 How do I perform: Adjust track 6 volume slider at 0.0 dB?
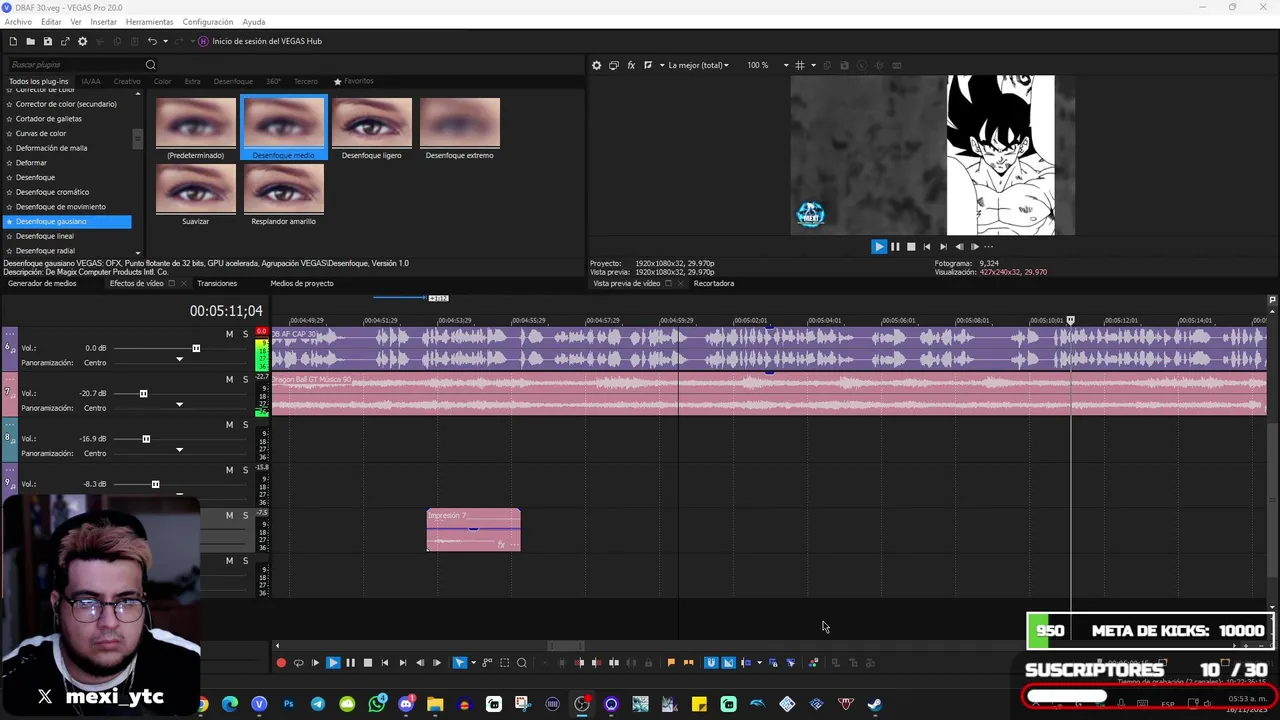pyautogui.click(x=196, y=348)
